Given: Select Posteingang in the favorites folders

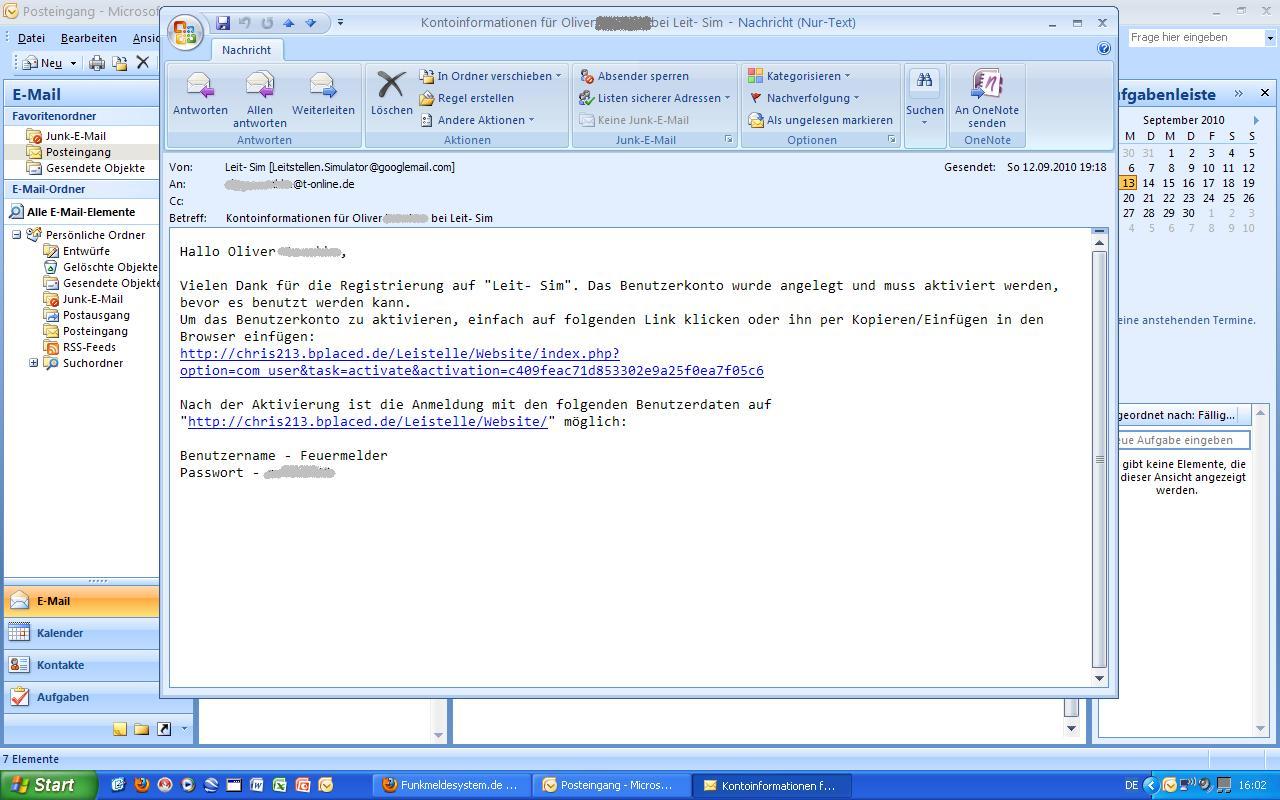Looking at the screenshot, I should click(x=78, y=152).
